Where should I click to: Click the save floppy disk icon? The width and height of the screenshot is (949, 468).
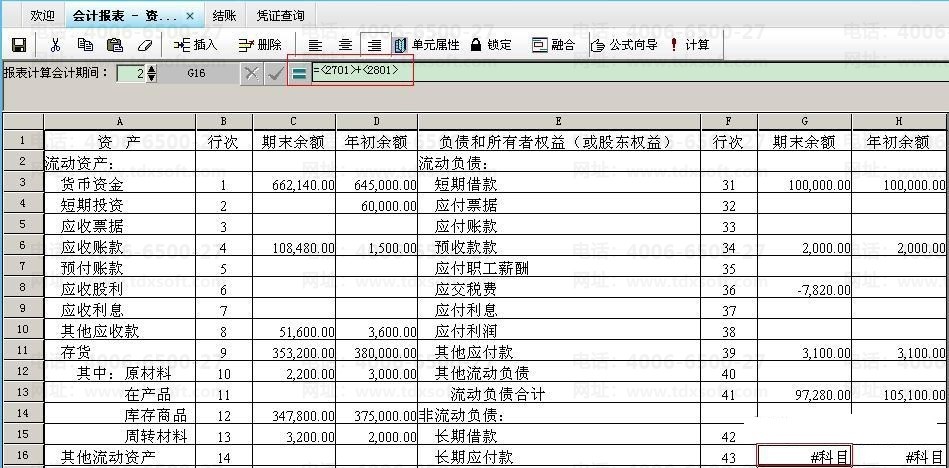coord(18,45)
